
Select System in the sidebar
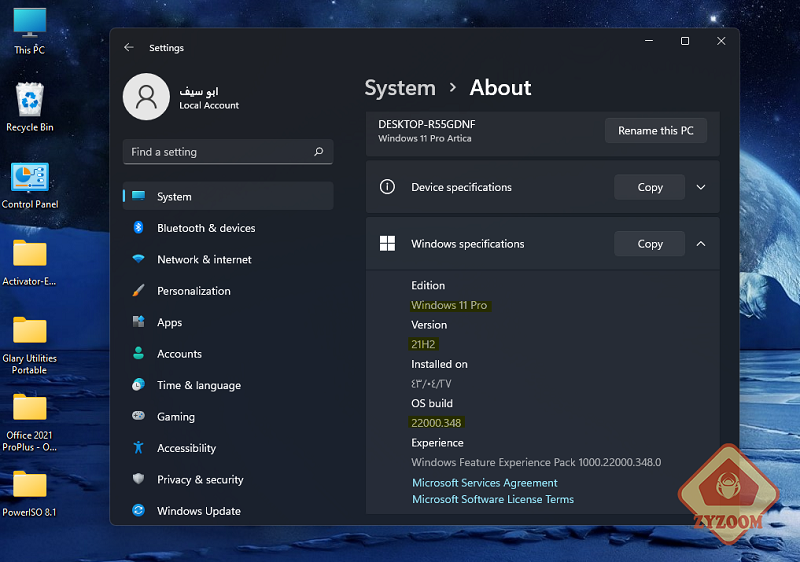click(228, 196)
